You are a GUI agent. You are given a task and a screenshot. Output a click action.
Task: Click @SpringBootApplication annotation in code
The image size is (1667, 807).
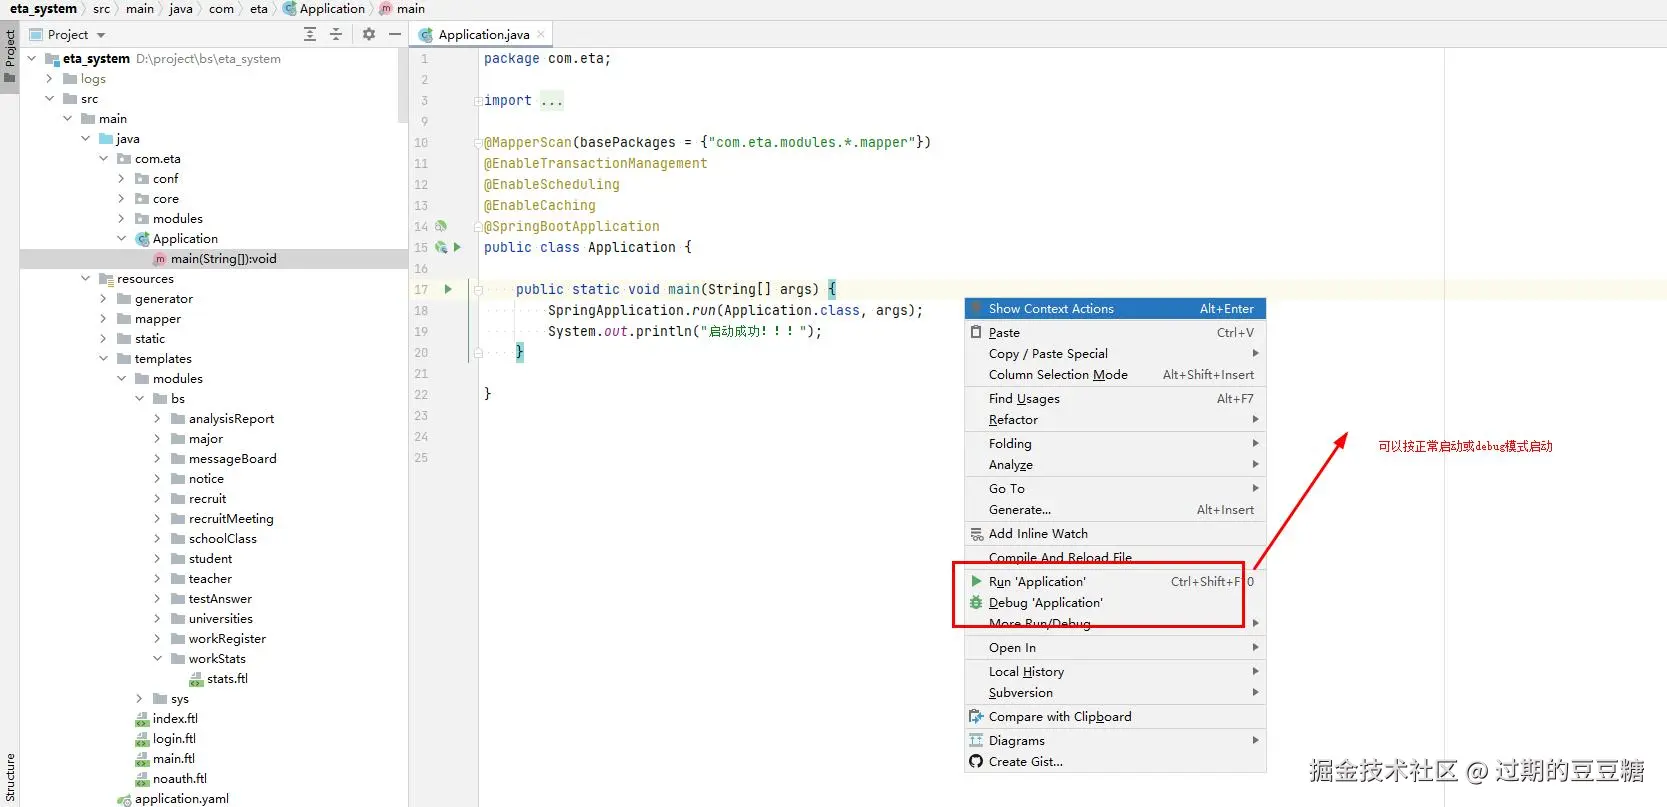point(572,227)
